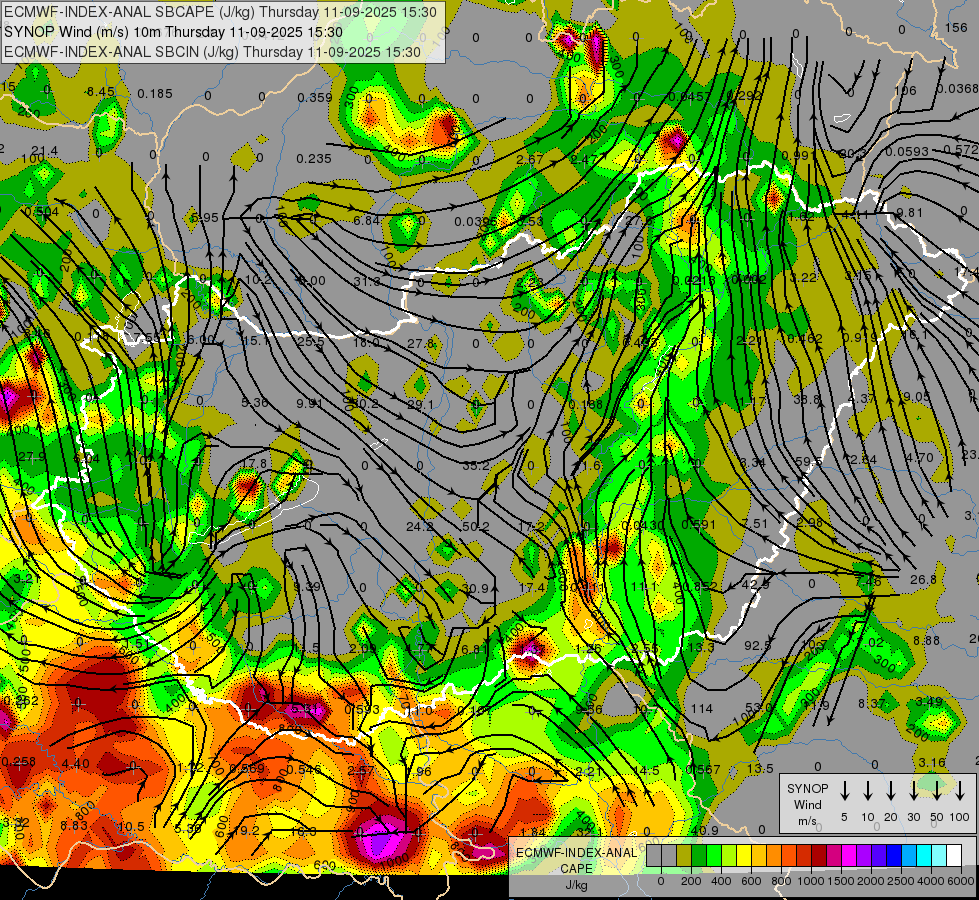
Task: Pick the orange swatch before 800
Action: tap(774, 855)
